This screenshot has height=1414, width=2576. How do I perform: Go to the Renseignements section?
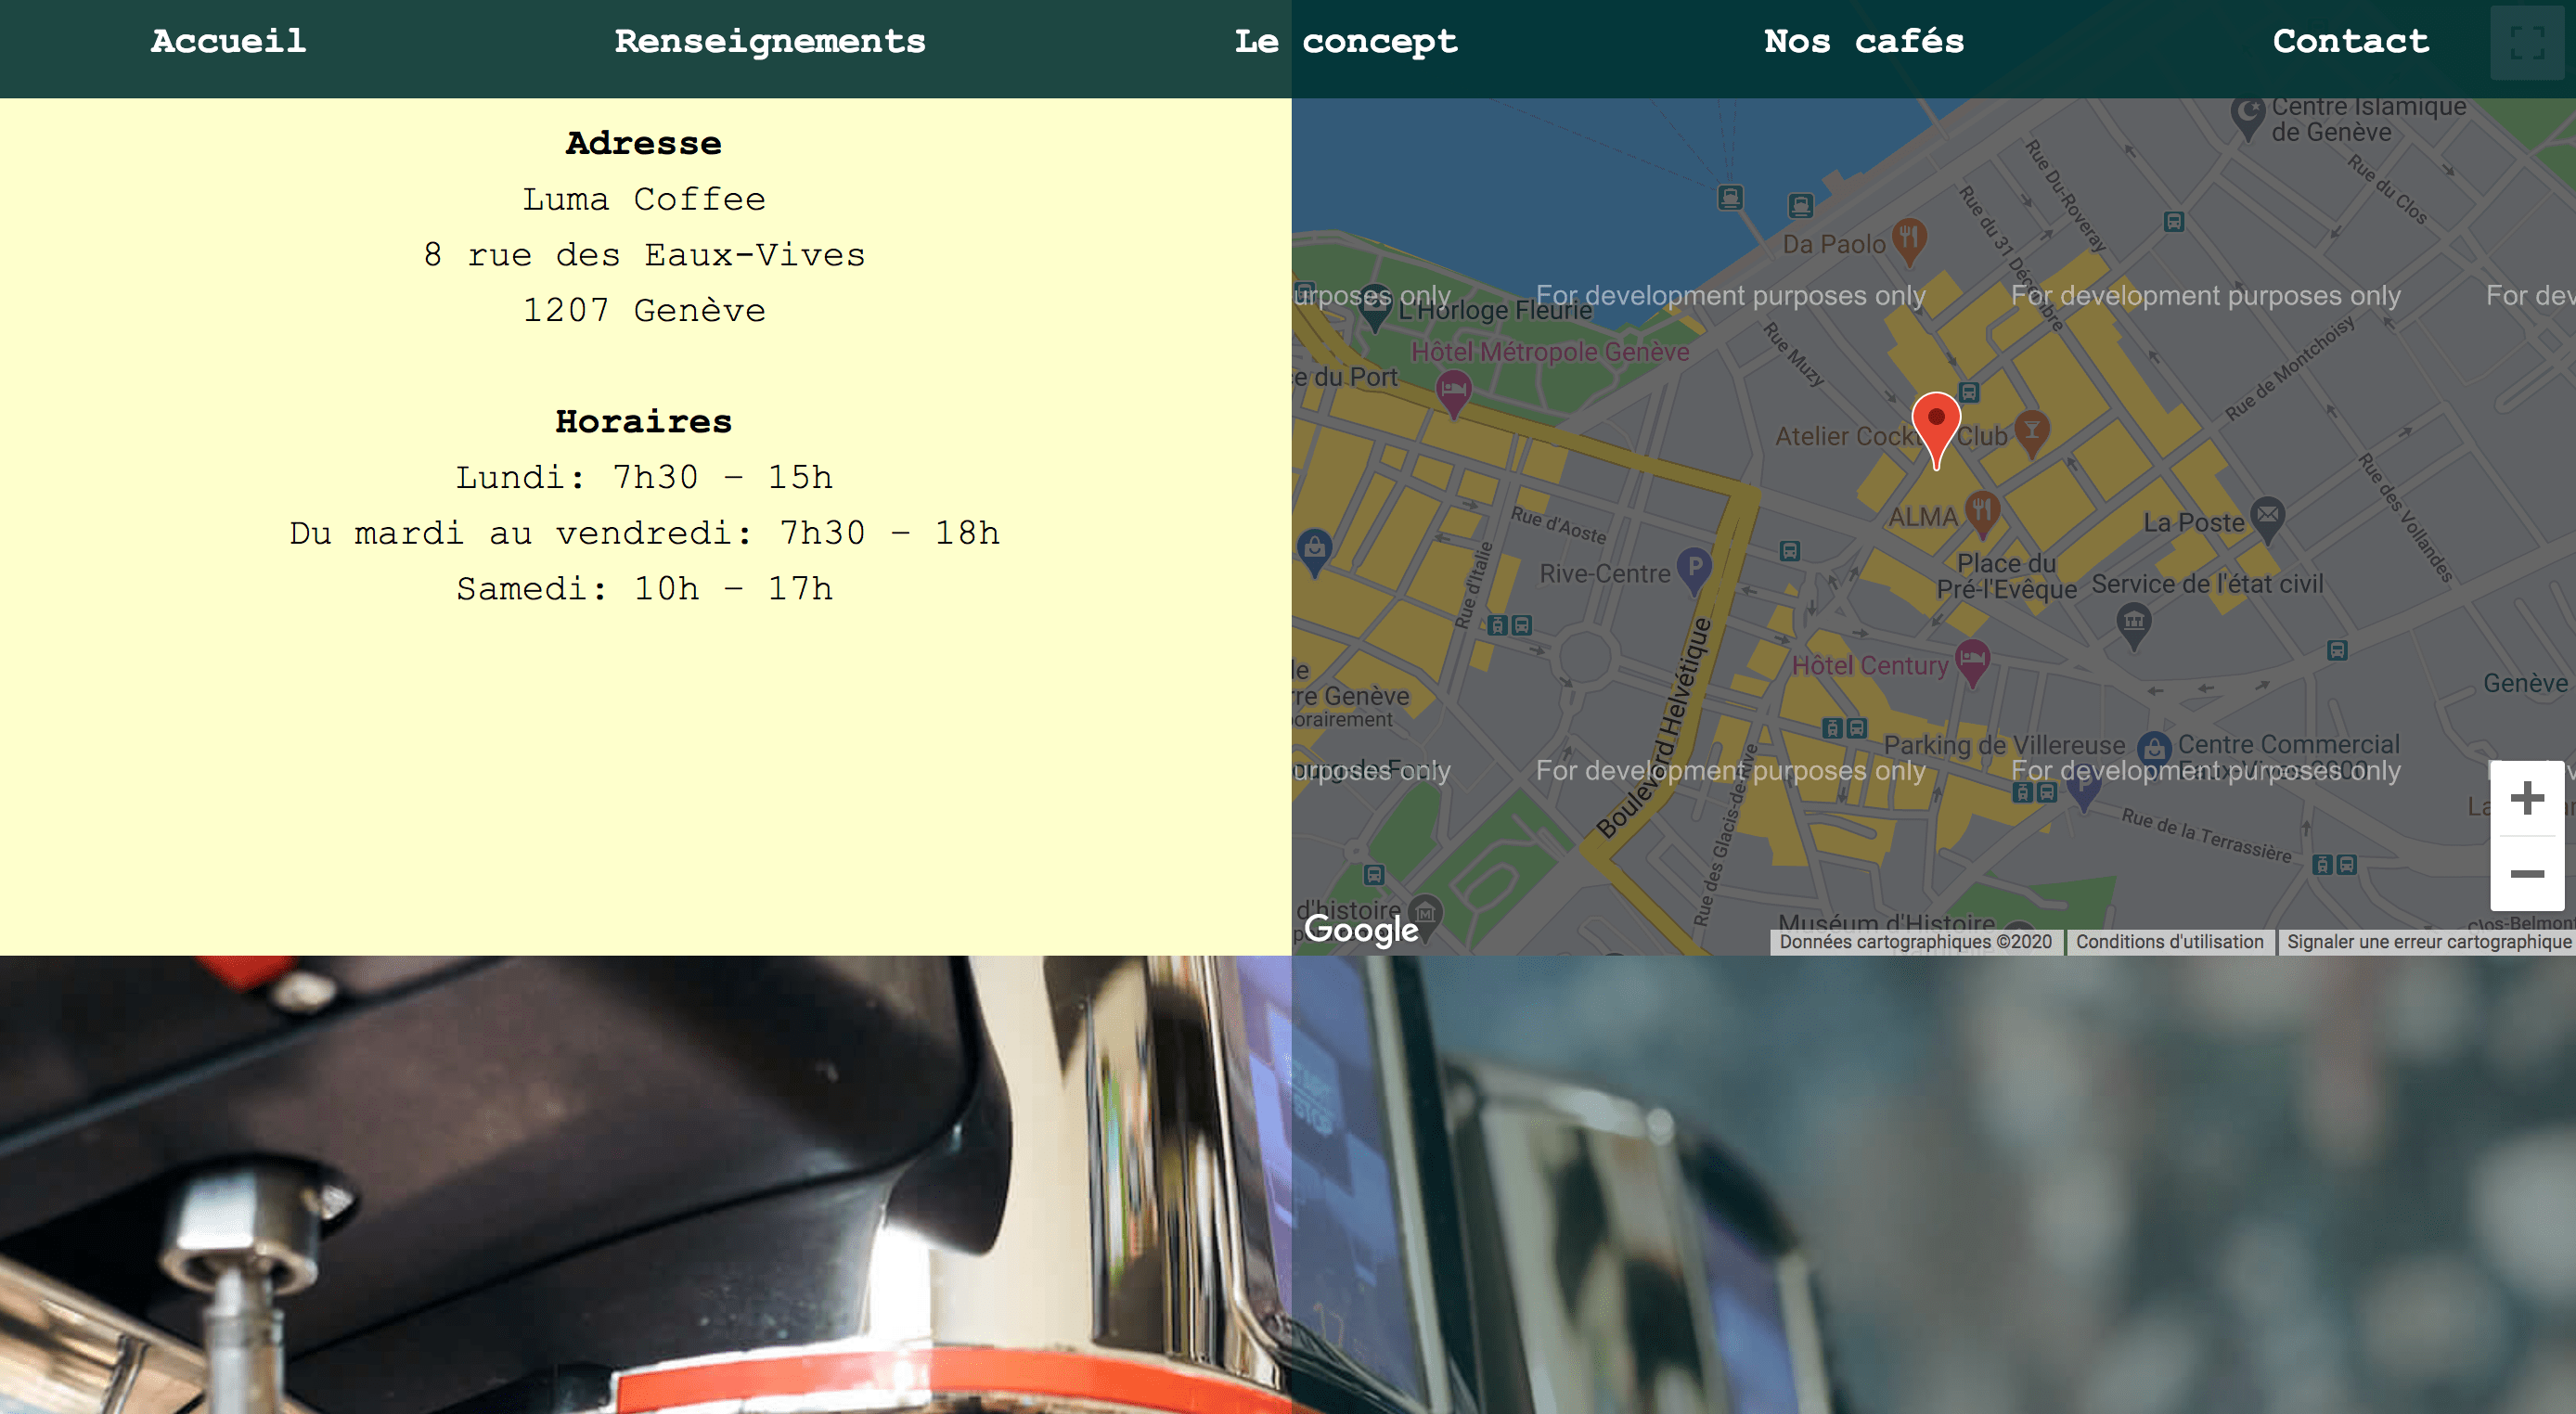[770, 41]
